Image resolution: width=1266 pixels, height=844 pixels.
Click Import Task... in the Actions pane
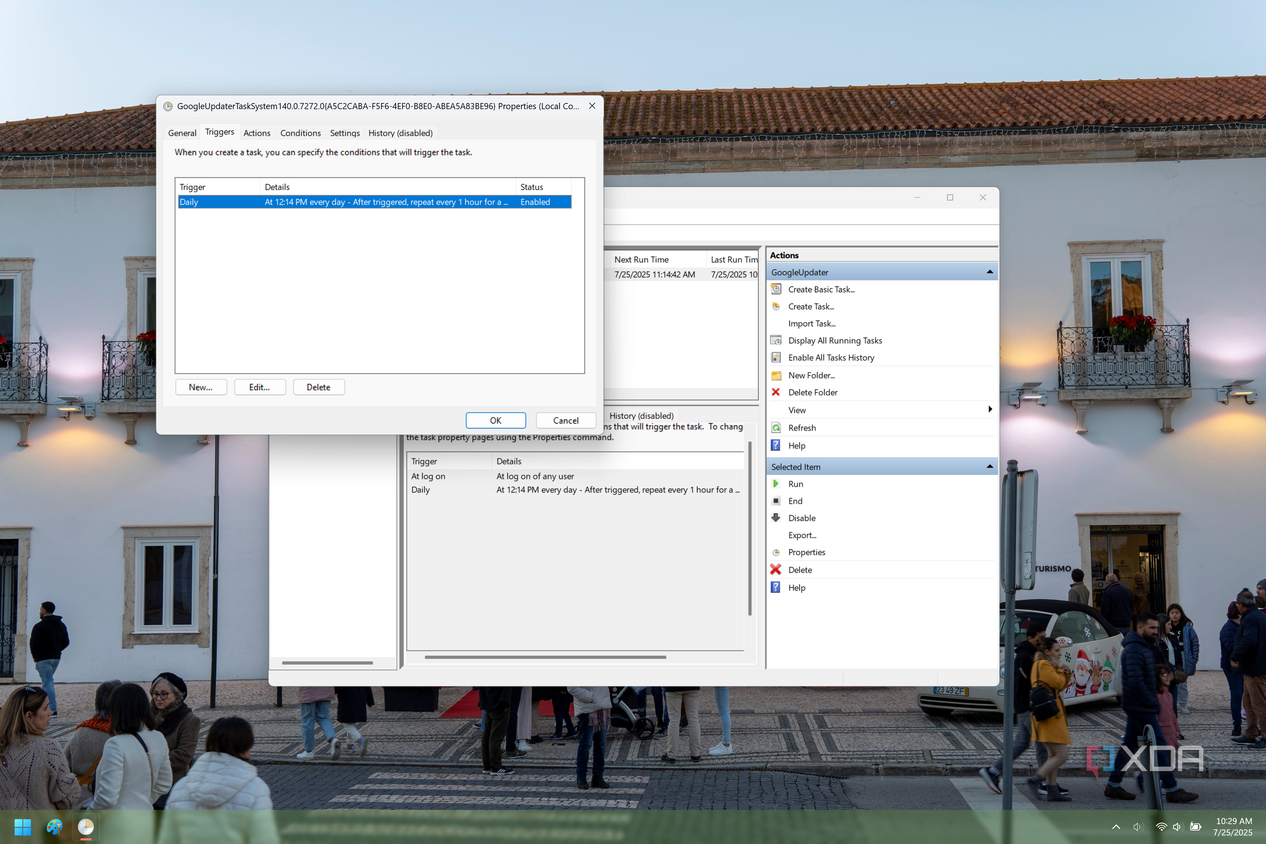coord(812,324)
